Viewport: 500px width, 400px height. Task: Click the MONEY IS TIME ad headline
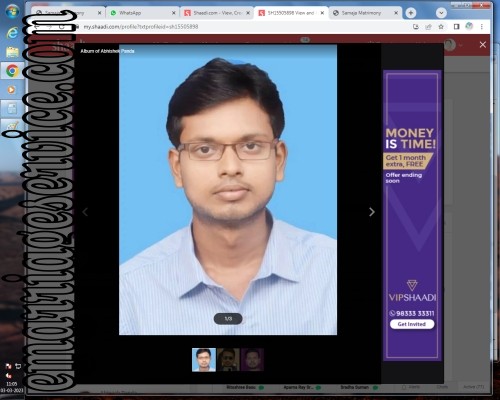point(410,139)
